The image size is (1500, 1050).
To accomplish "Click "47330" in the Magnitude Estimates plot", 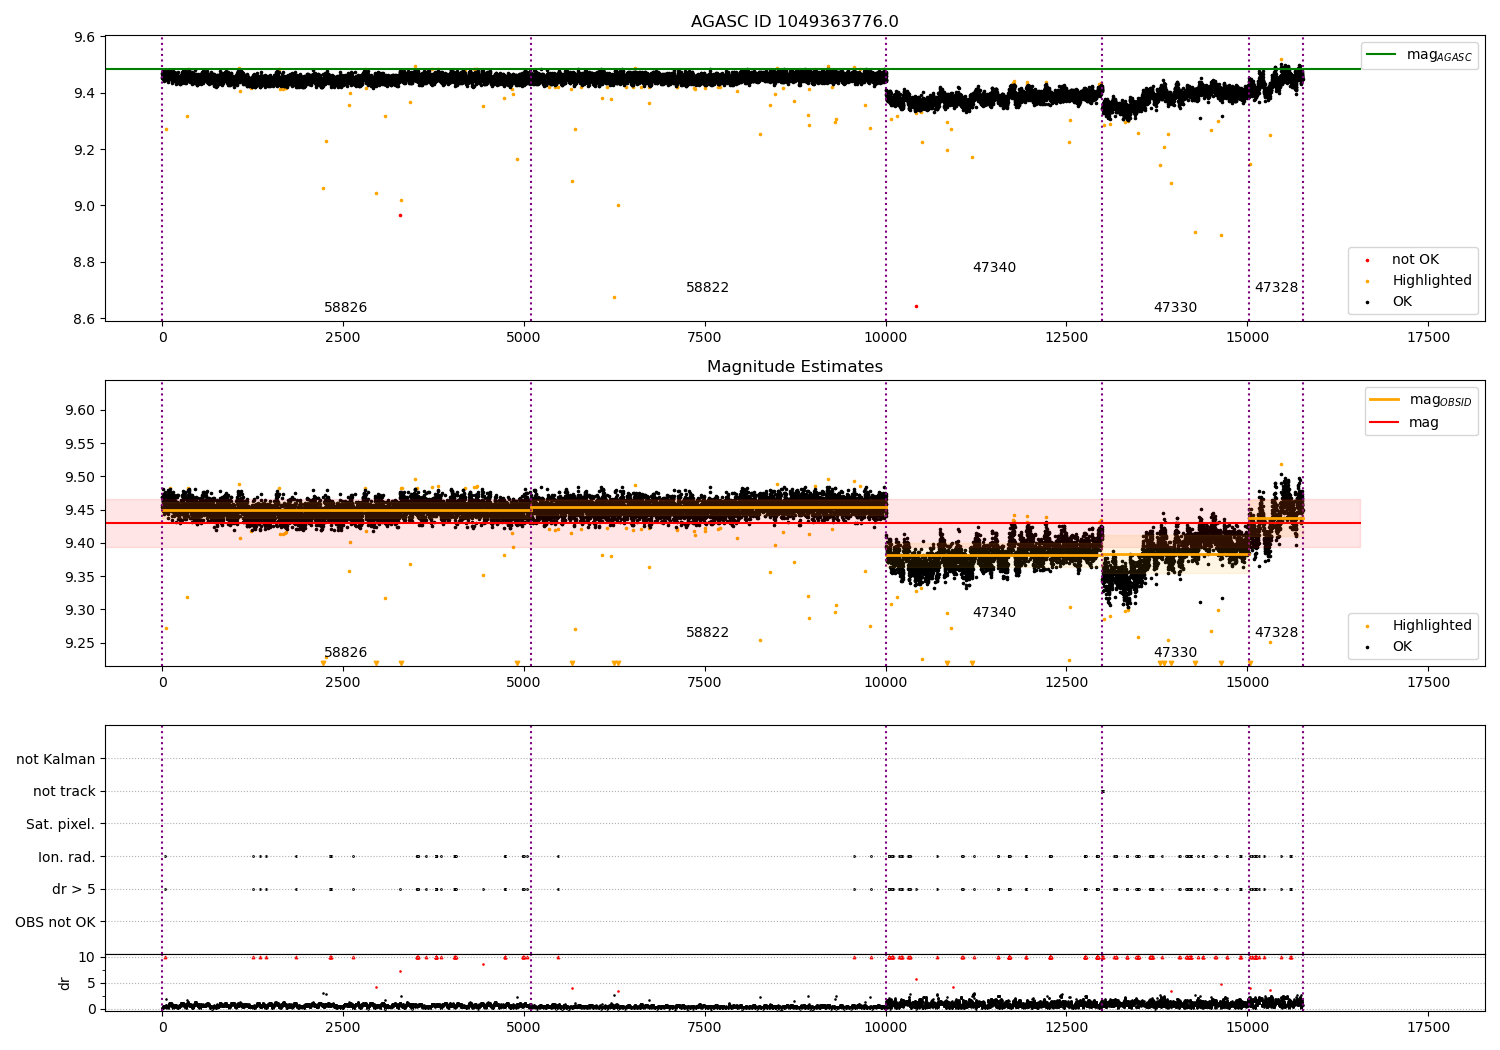I will click(x=1175, y=653).
